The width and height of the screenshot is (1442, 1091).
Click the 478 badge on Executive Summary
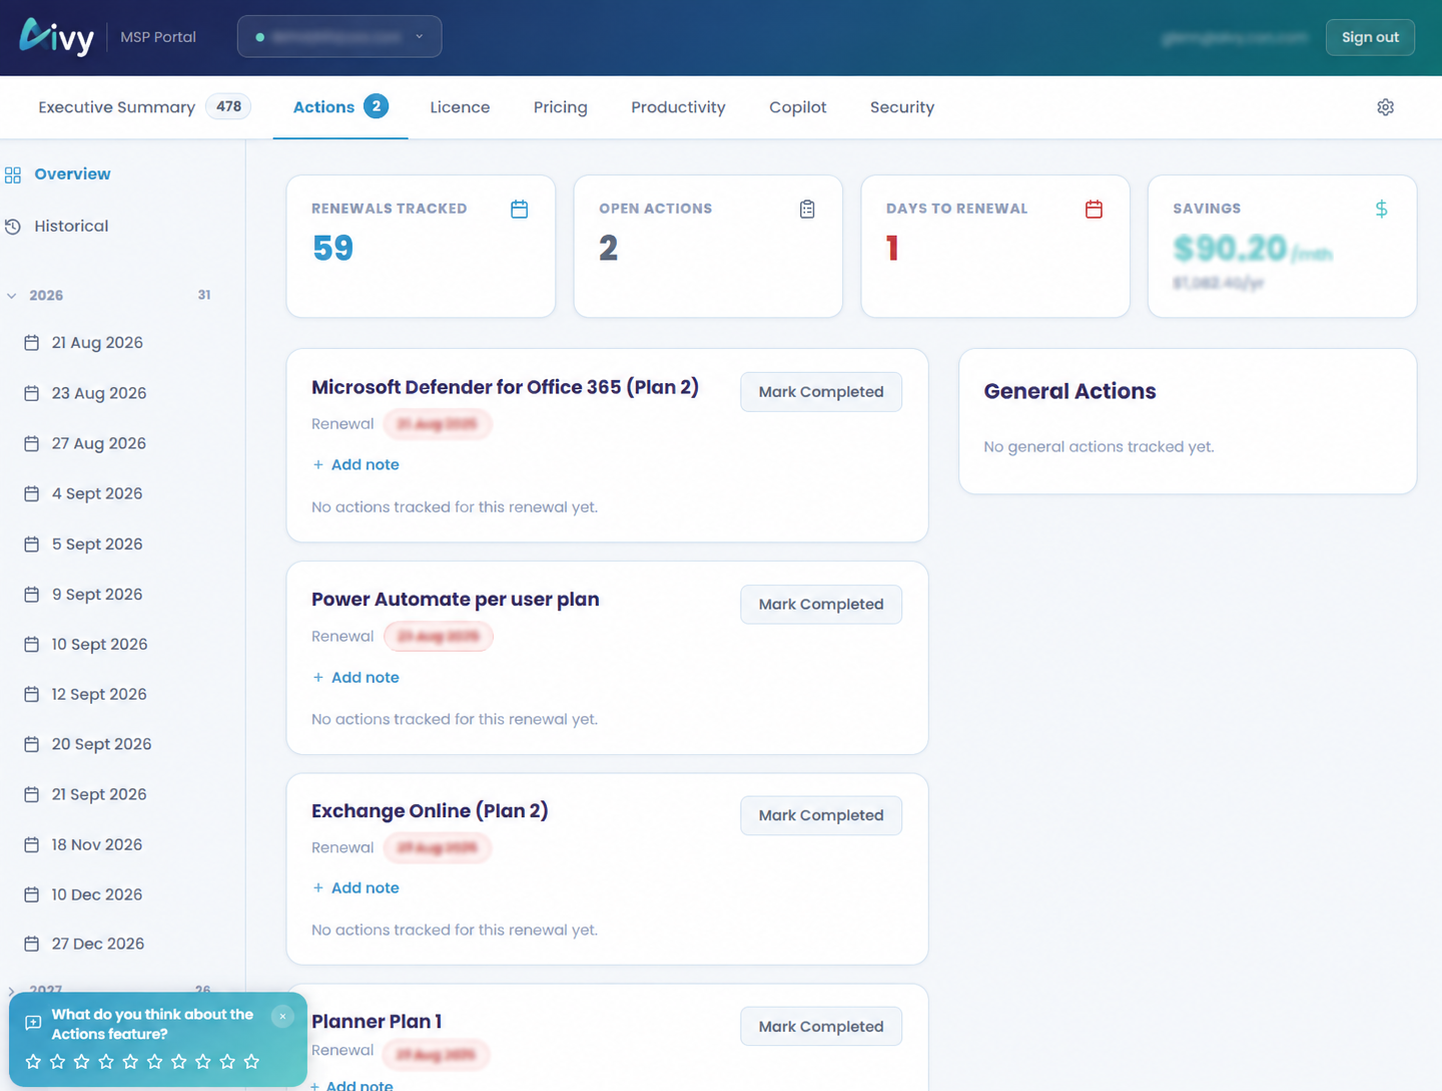point(228,106)
